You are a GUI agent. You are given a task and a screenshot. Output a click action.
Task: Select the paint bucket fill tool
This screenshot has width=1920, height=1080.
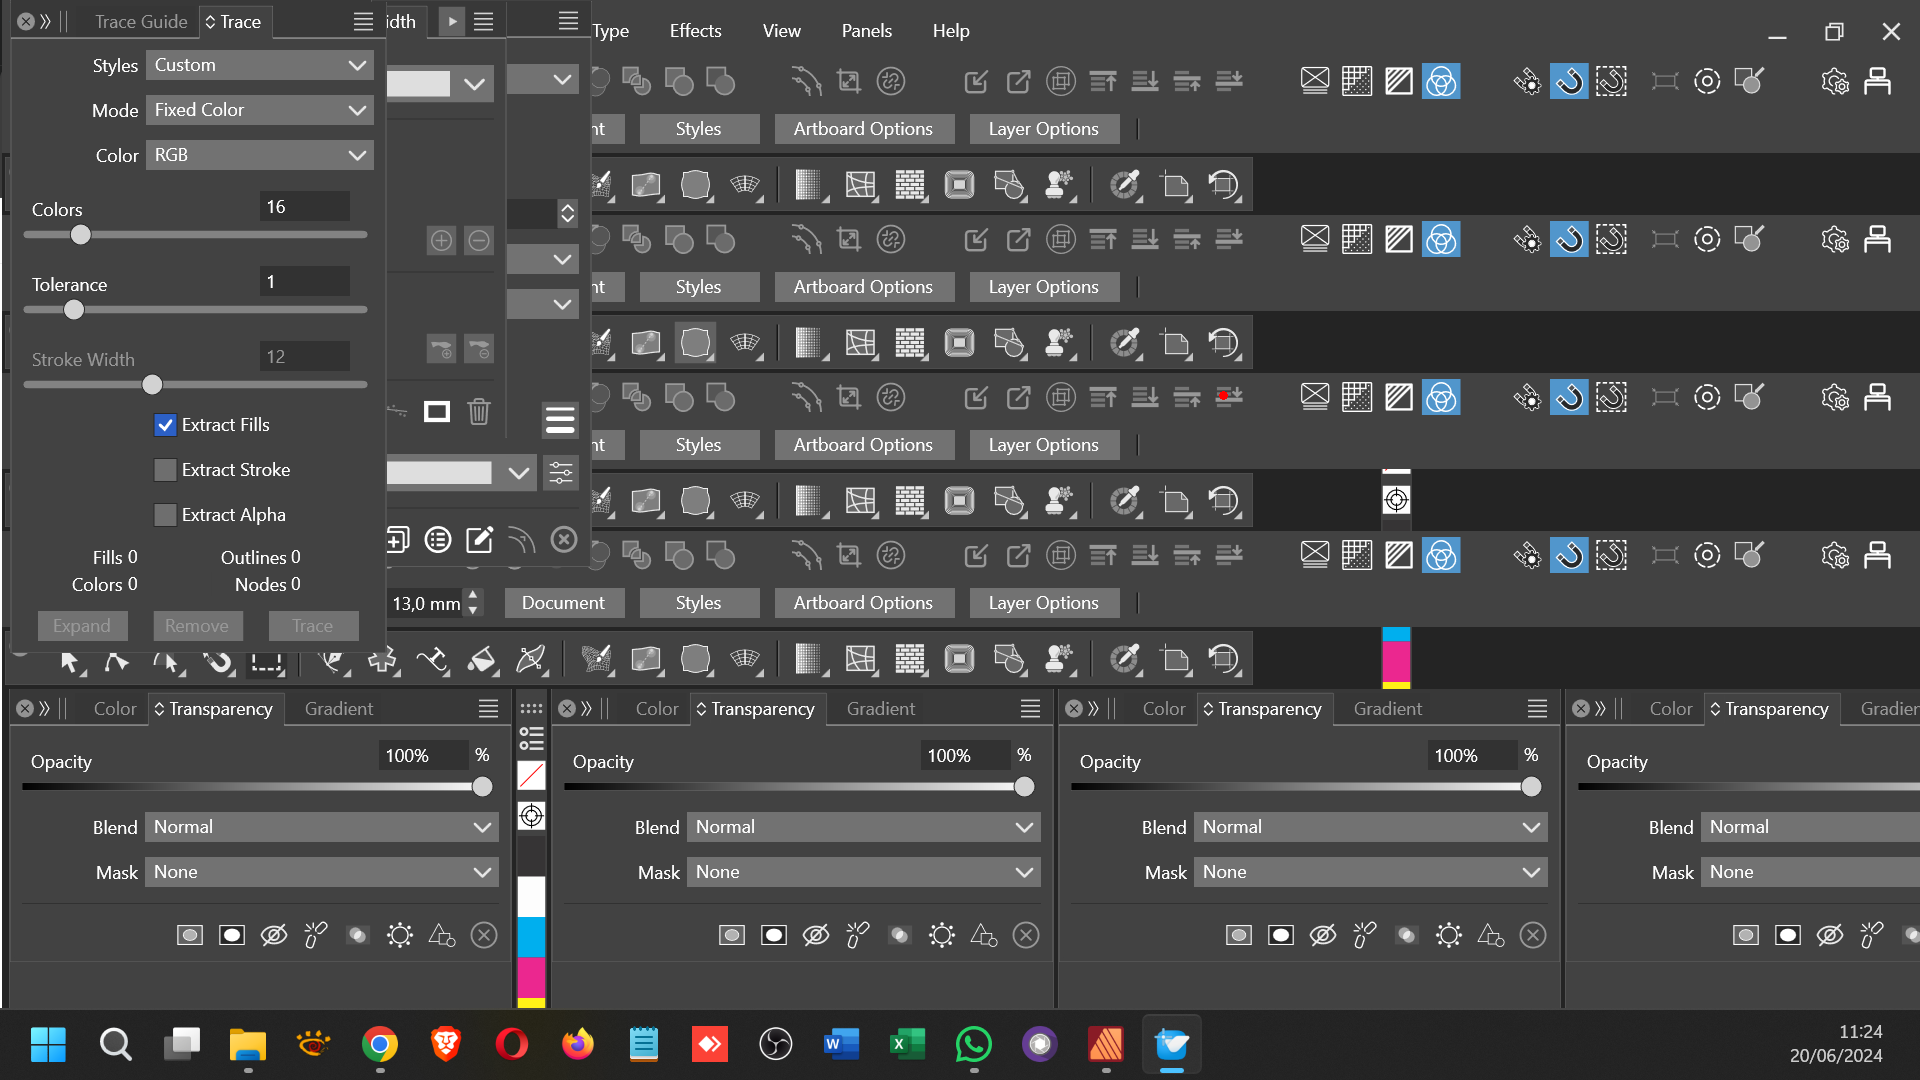[x=481, y=660]
